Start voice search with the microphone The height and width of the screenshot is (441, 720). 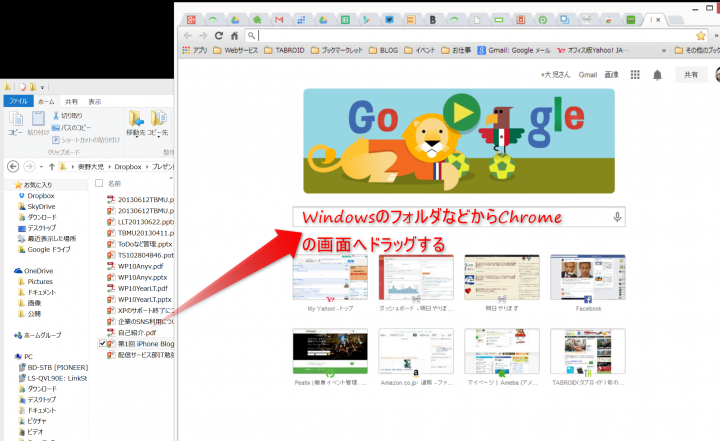[x=617, y=217]
